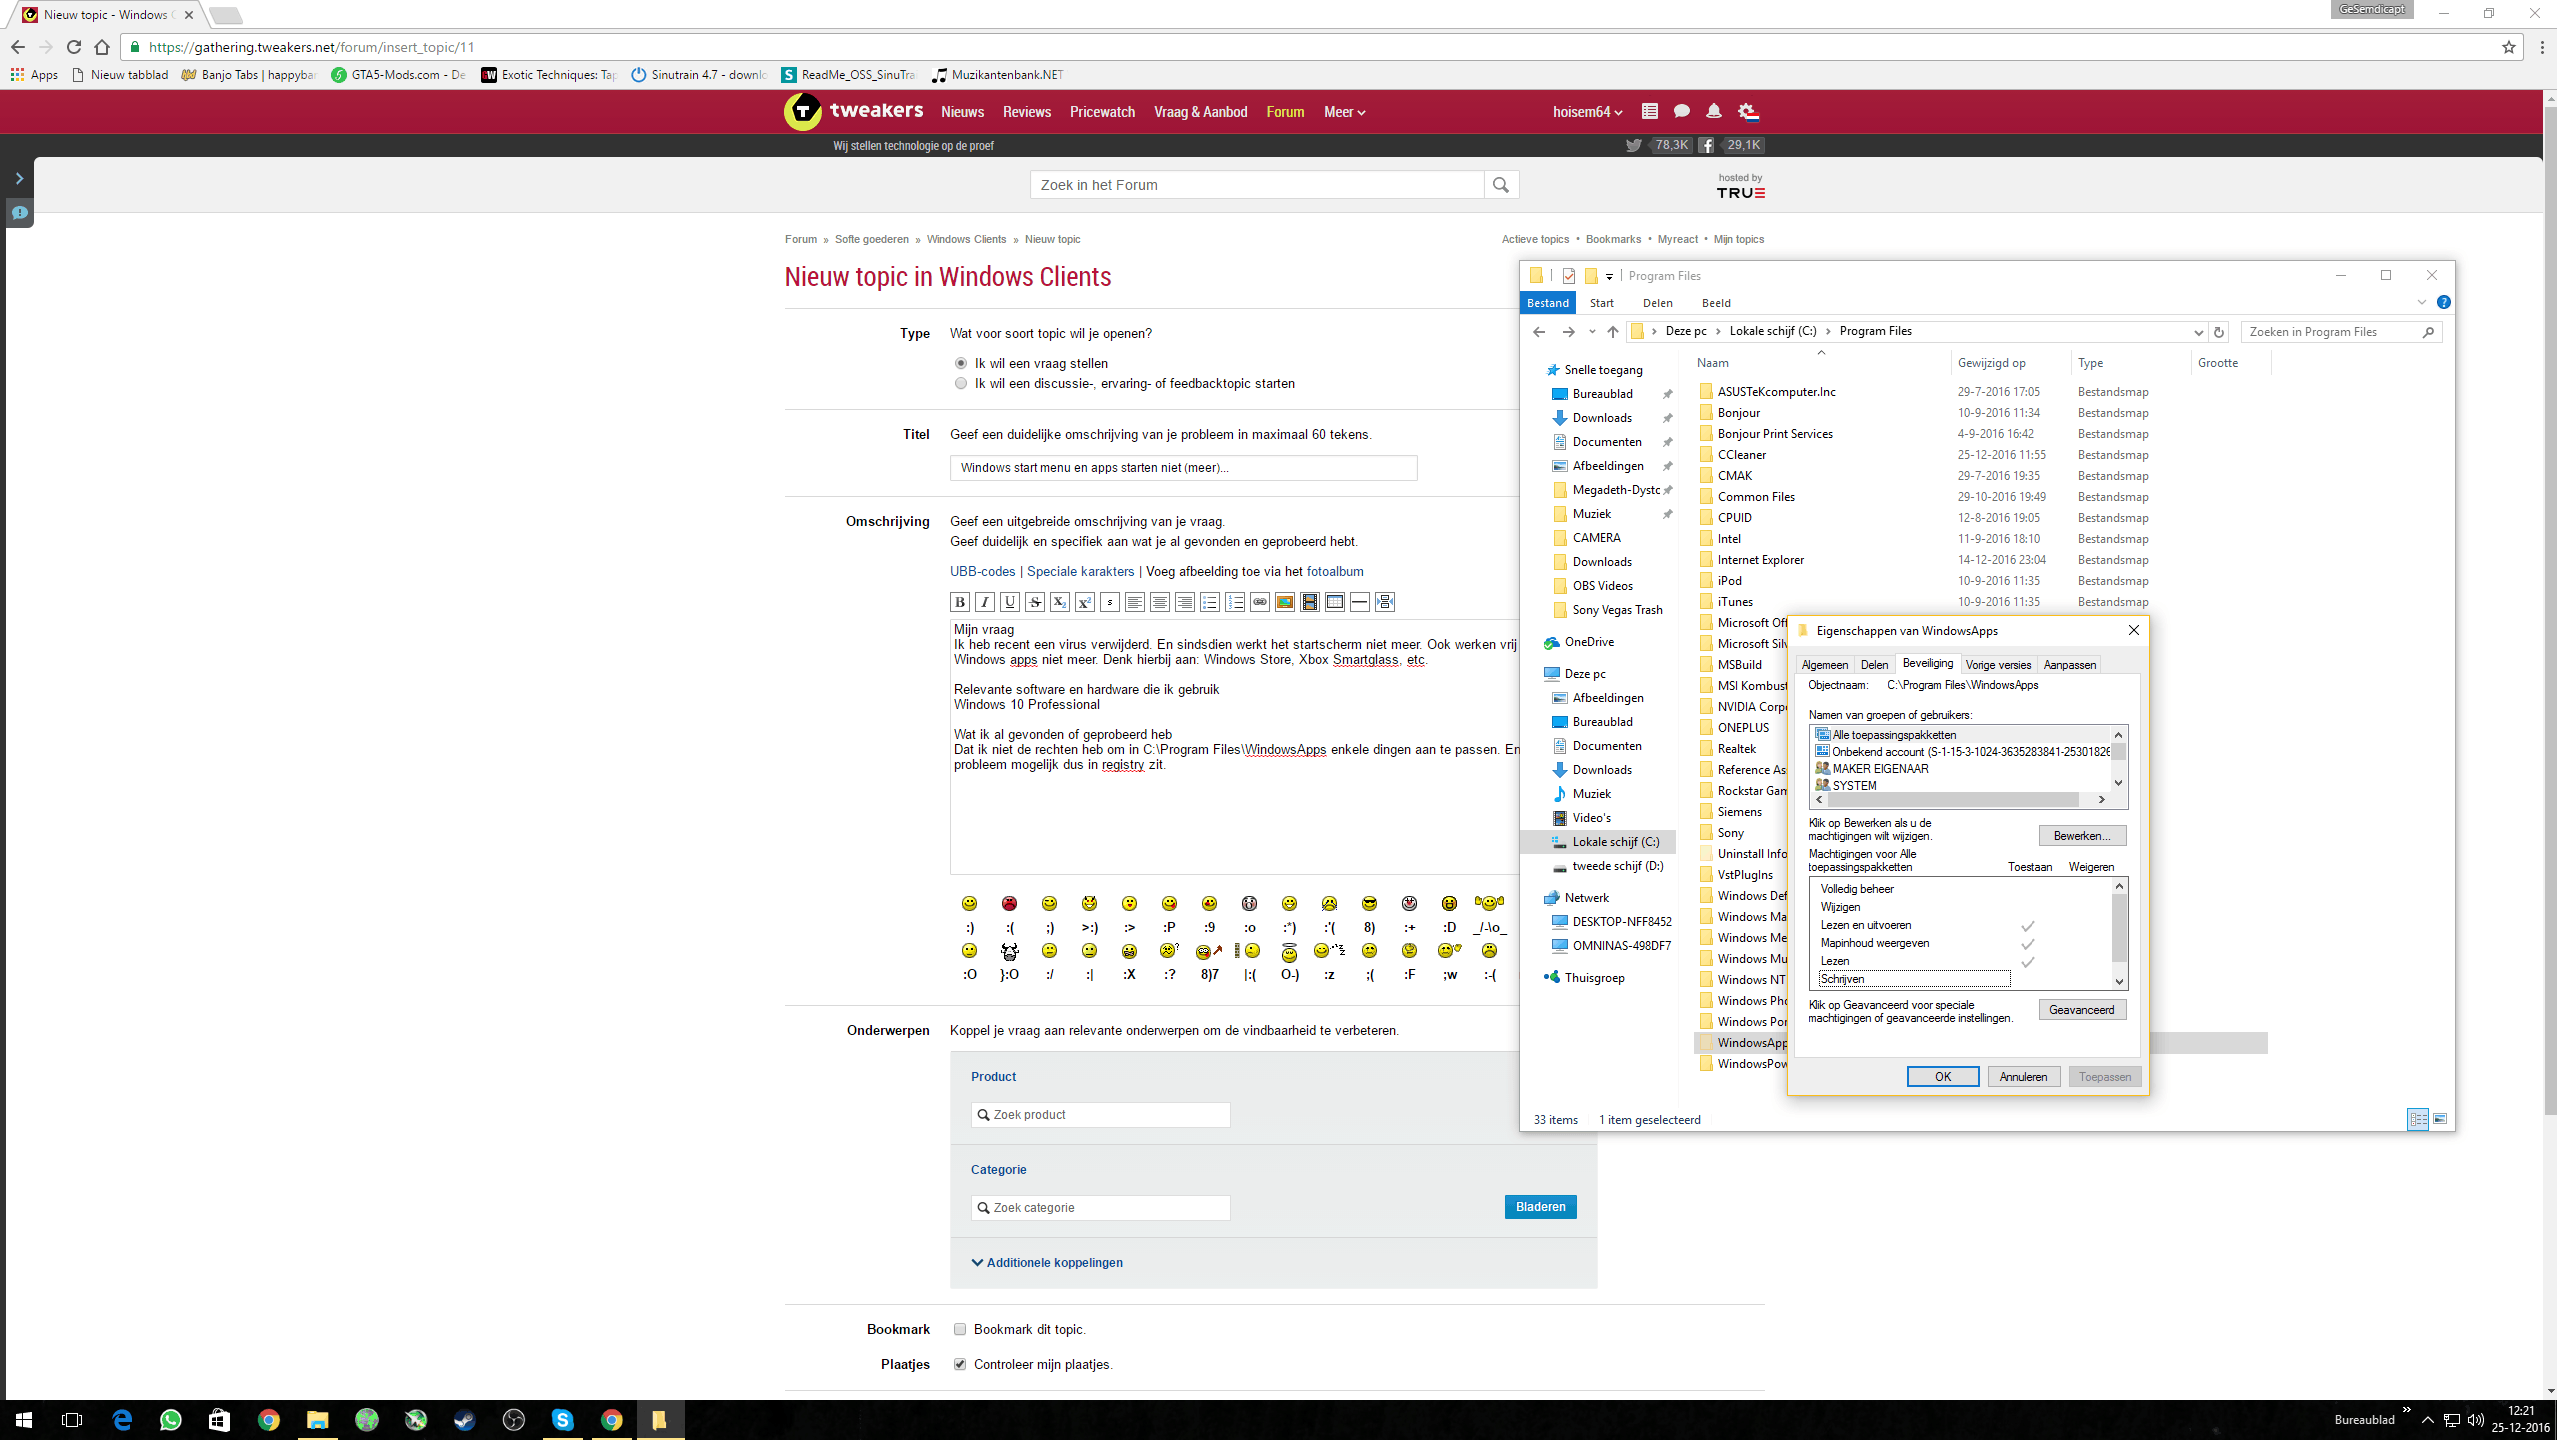Click the notifications bell icon in Tweakers header

(x=1713, y=112)
